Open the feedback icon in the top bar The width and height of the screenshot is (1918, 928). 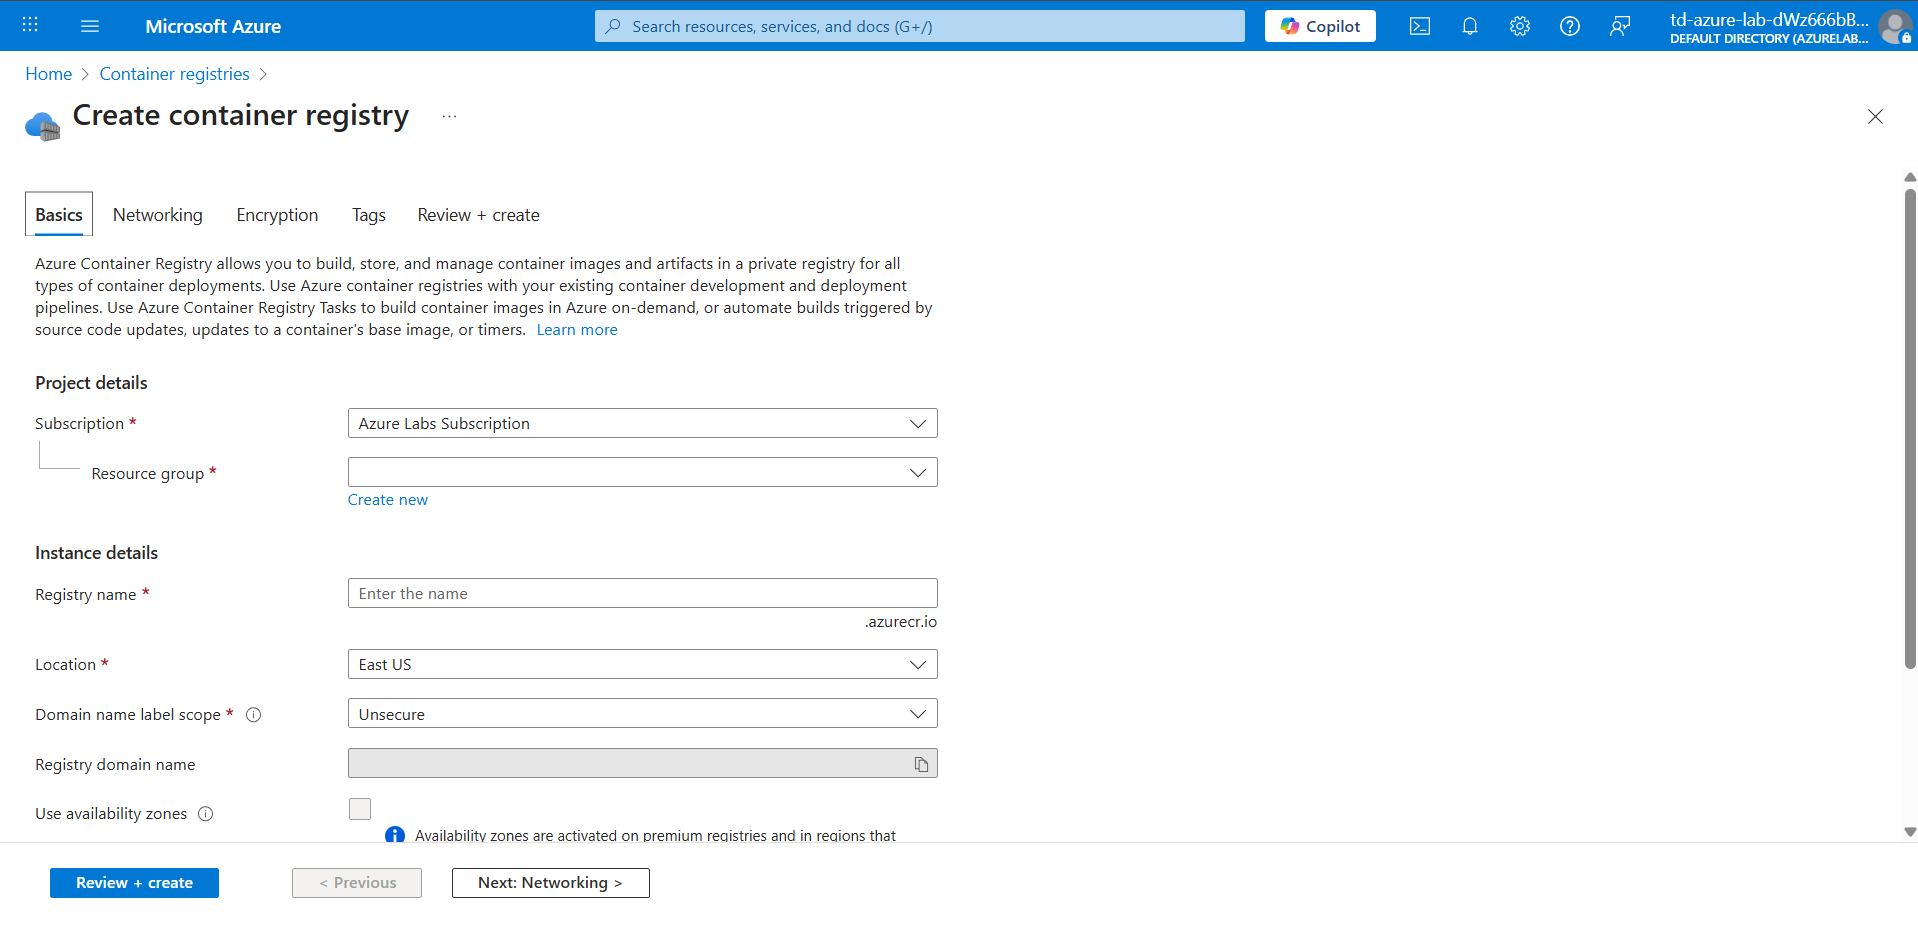tap(1620, 26)
